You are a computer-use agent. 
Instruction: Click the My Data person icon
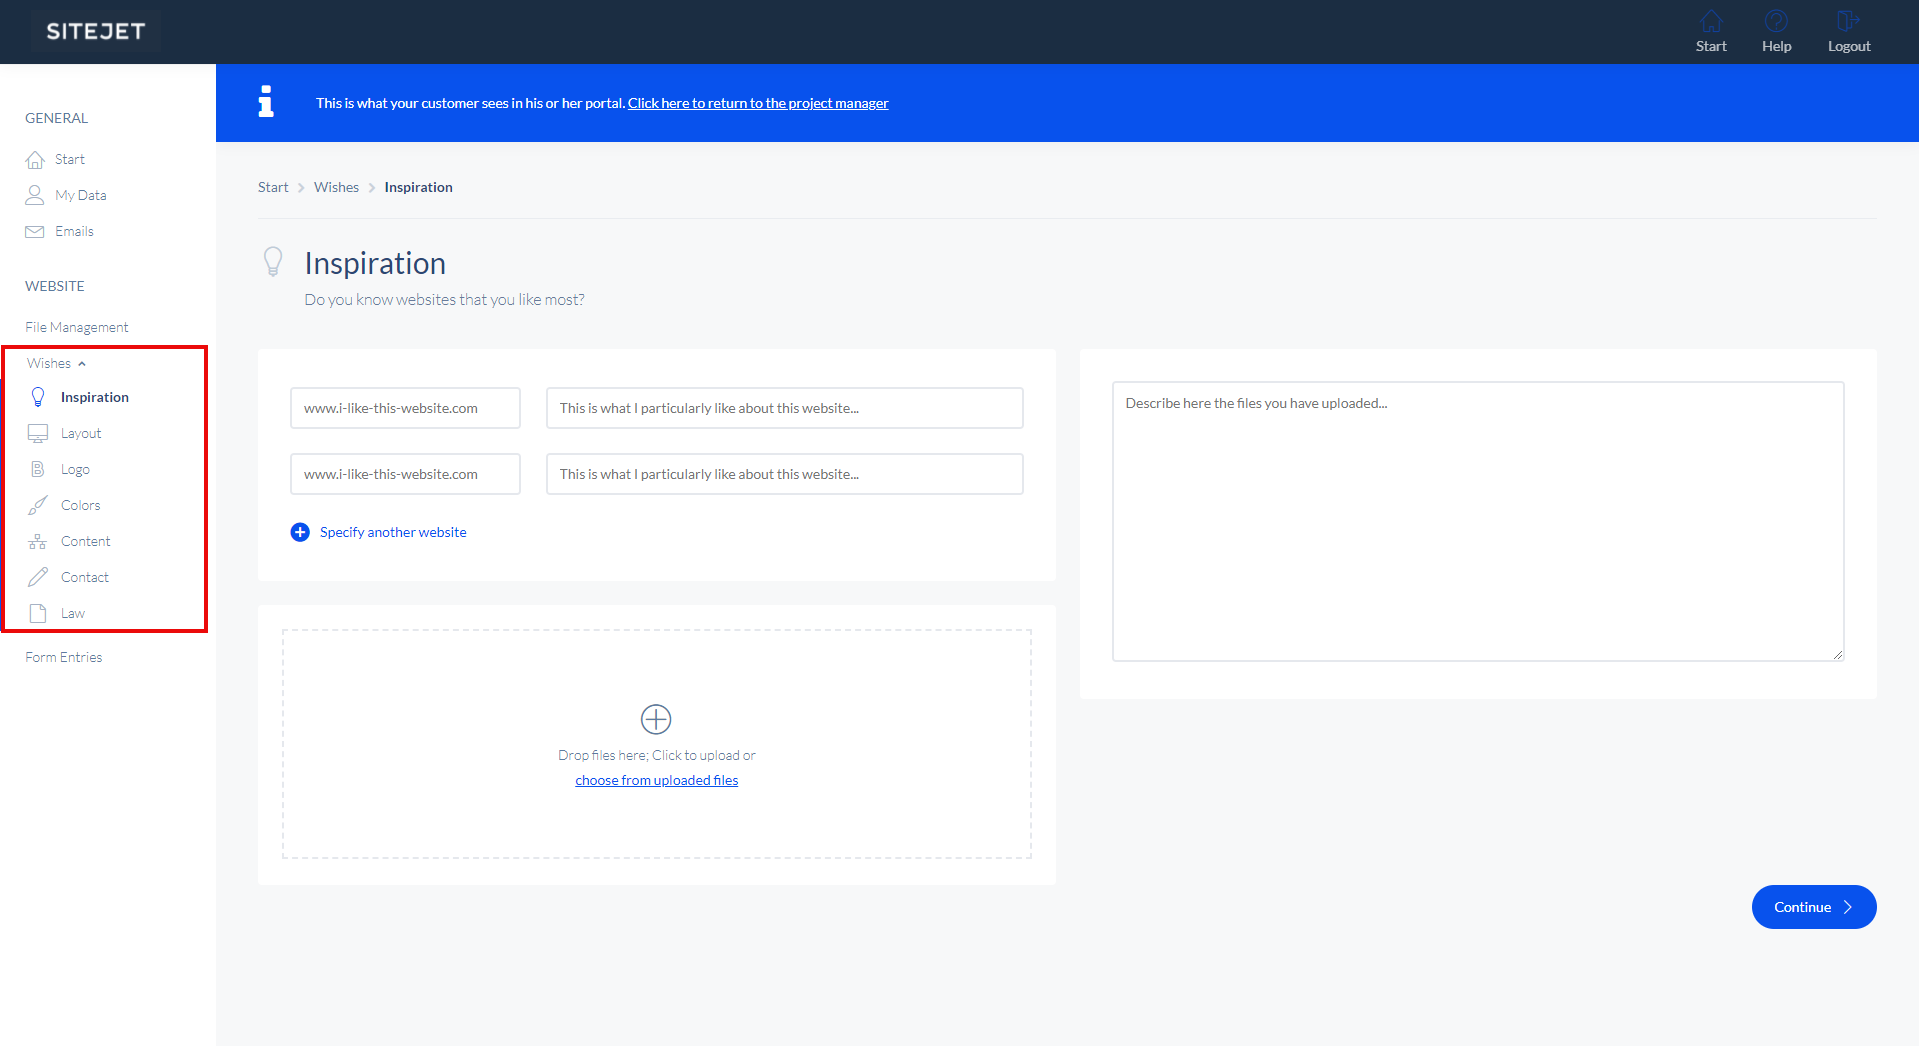tap(35, 195)
